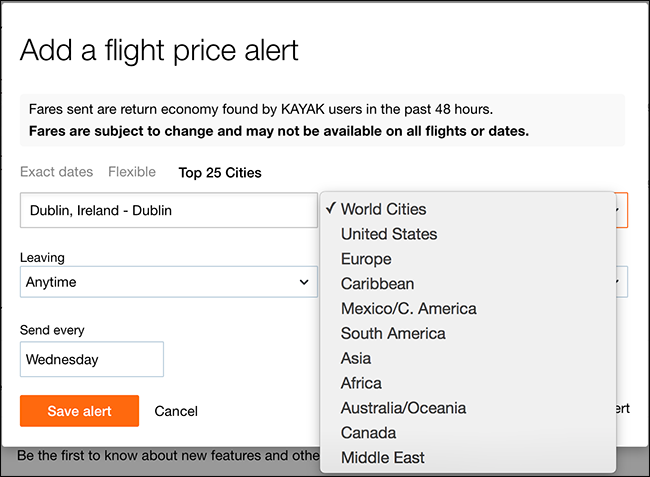Switch to the Exact dates tab
The image size is (650, 477).
(56, 172)
